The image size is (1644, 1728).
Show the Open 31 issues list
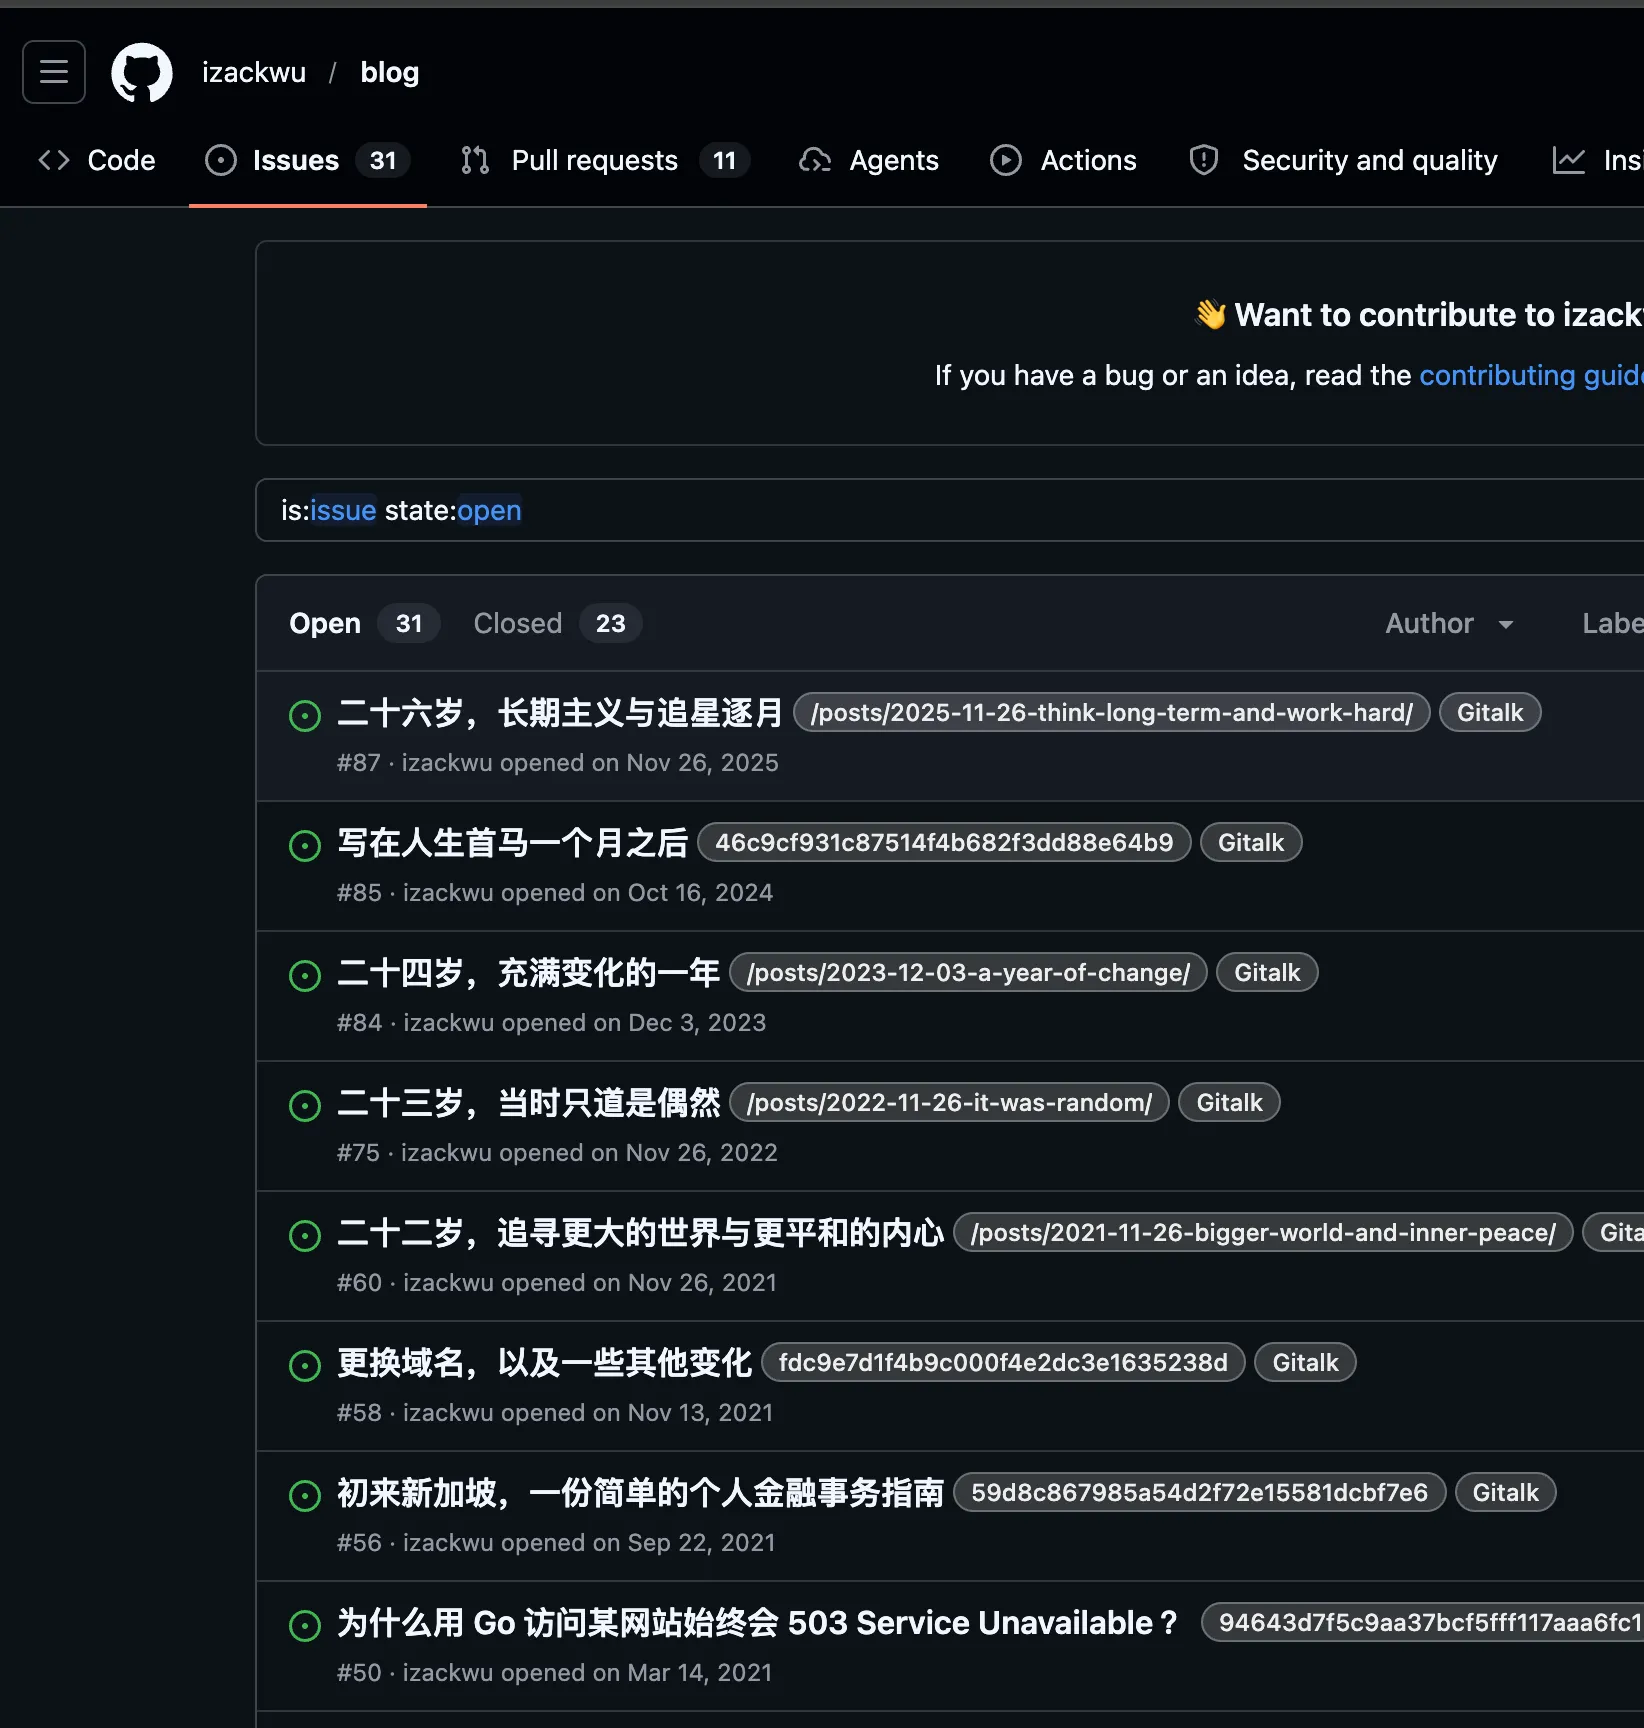(364, 623)
